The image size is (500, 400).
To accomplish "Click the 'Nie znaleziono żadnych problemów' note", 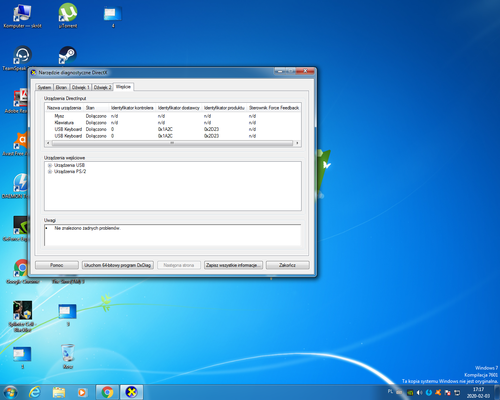I will tap(87, 228).
